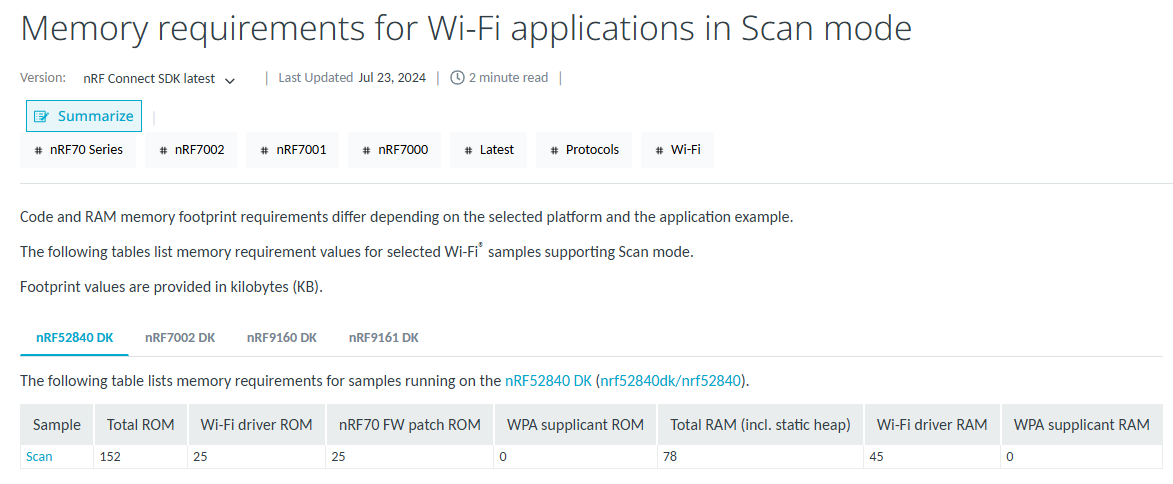This screenshot has height=484, width=1173.
Task: Click the Version label
Action: point(43,77)
